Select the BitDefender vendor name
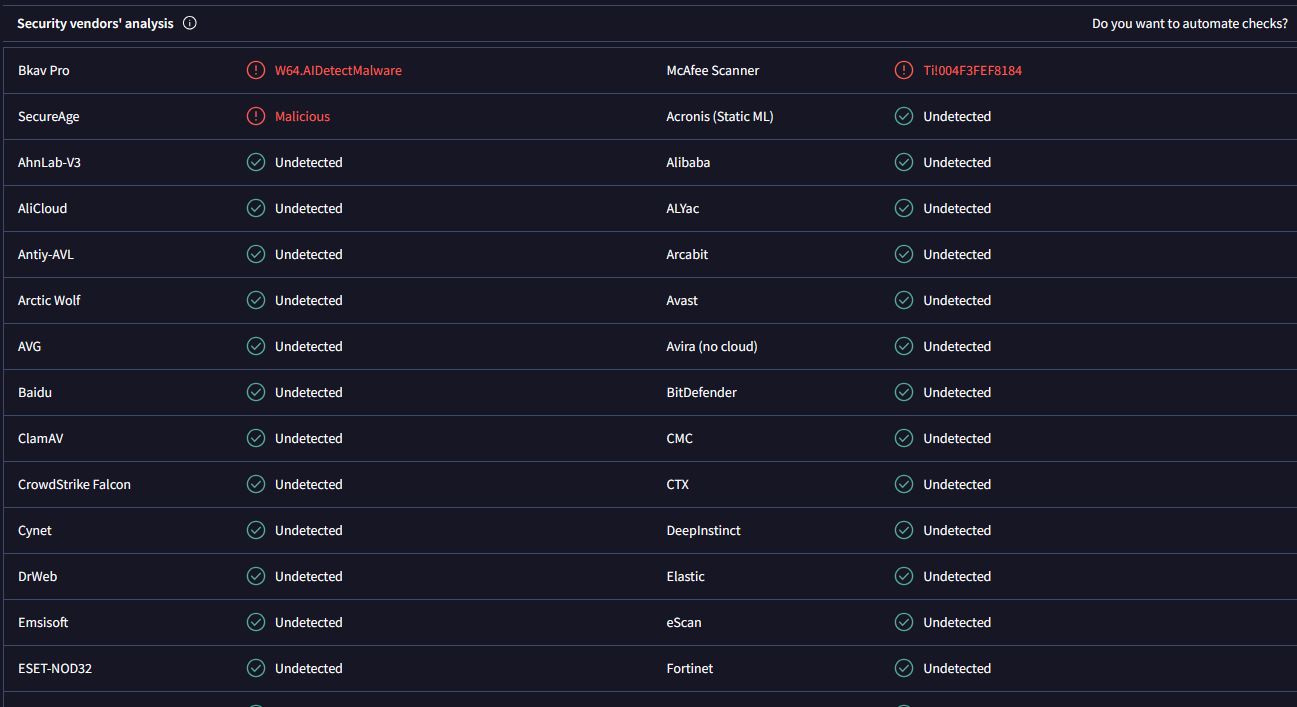 tap(702, 392)
